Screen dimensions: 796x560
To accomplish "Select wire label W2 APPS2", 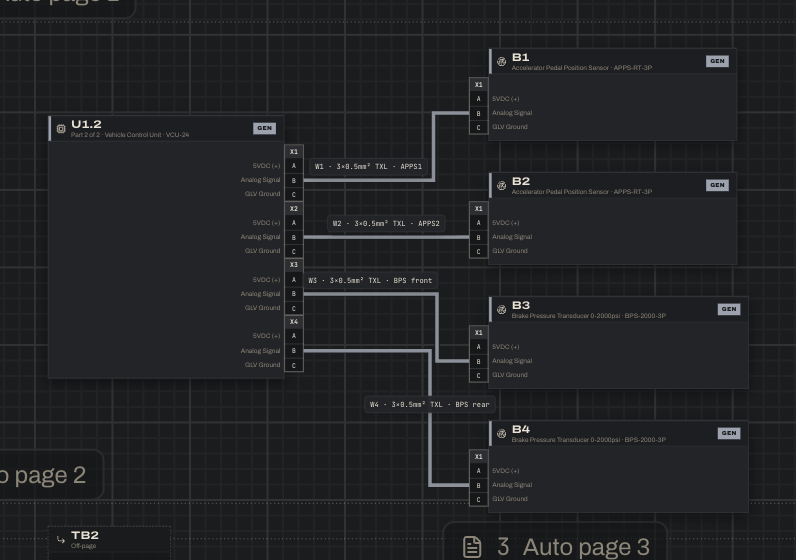I will tap(386, 223).
